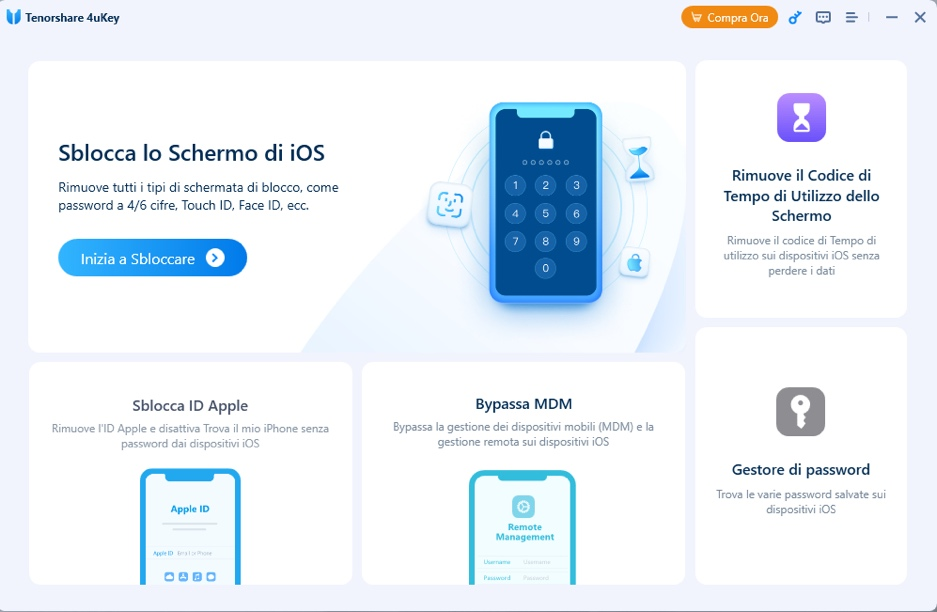This screenshot has height=612, width=937.
Task: Click the purple hourglass Screen Time icon
Action: pos(801,117)
